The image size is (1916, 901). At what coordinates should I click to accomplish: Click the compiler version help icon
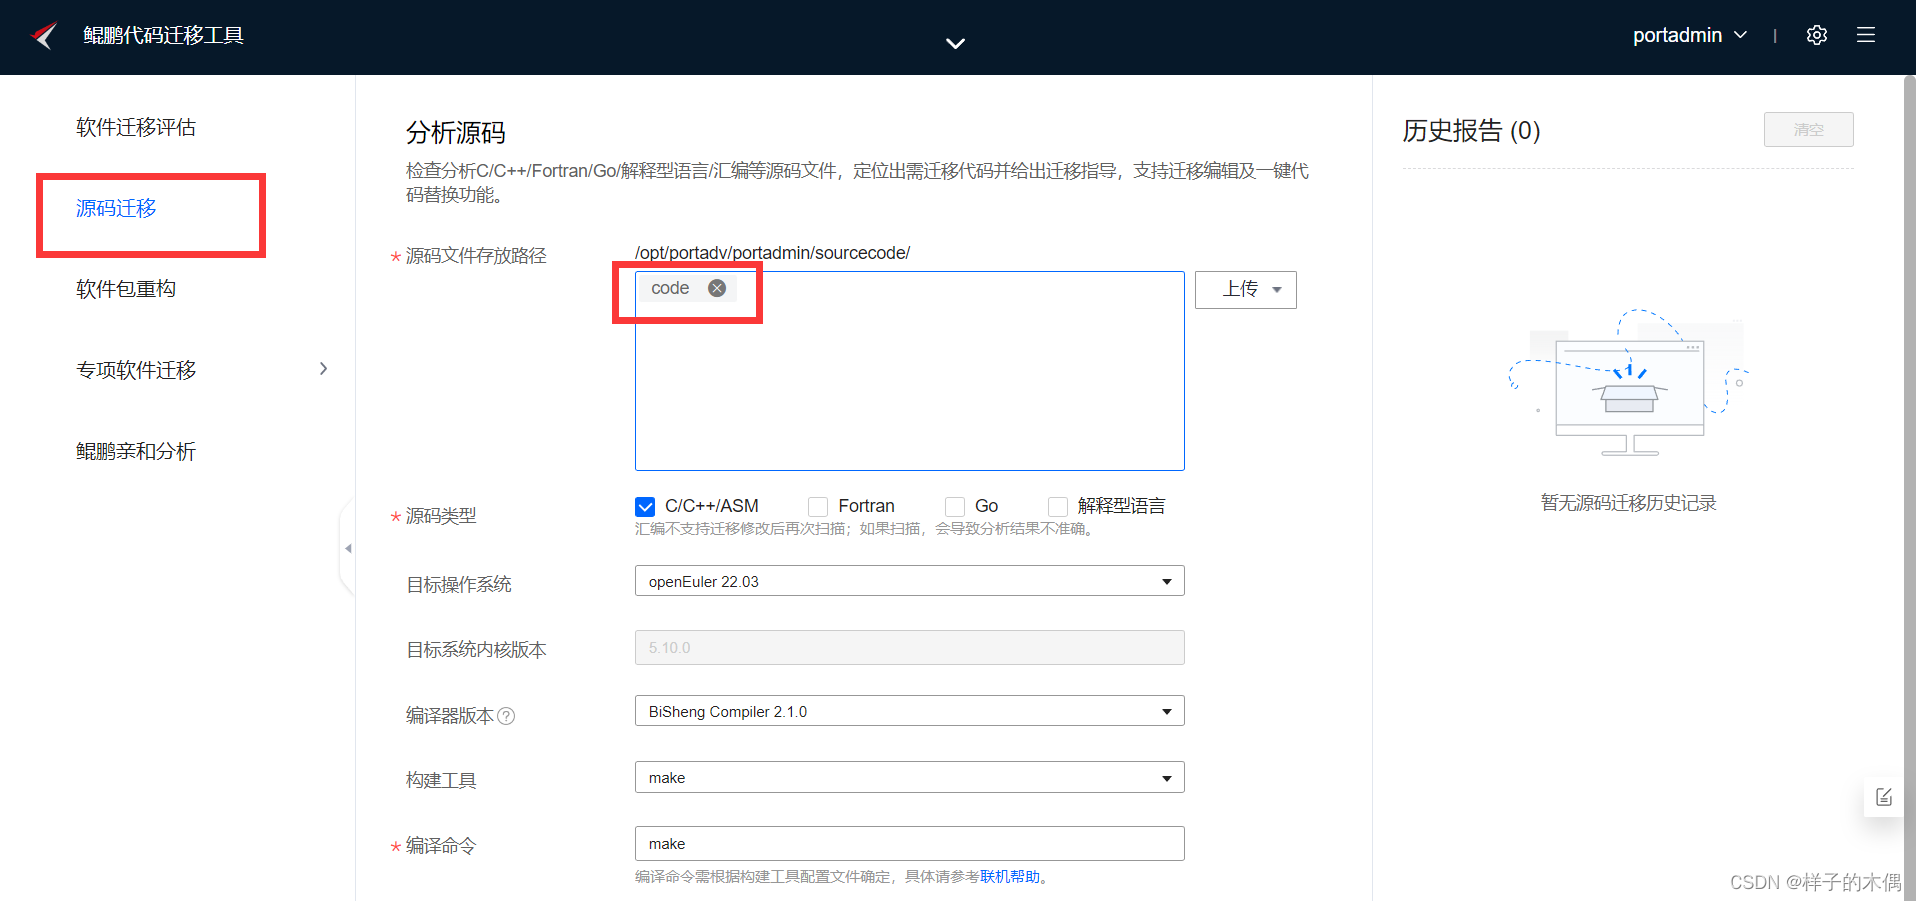(x=506, y=716)
